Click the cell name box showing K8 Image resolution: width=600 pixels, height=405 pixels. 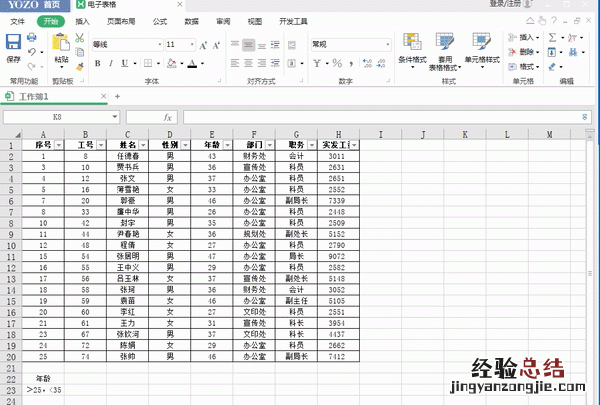(57, 117)
